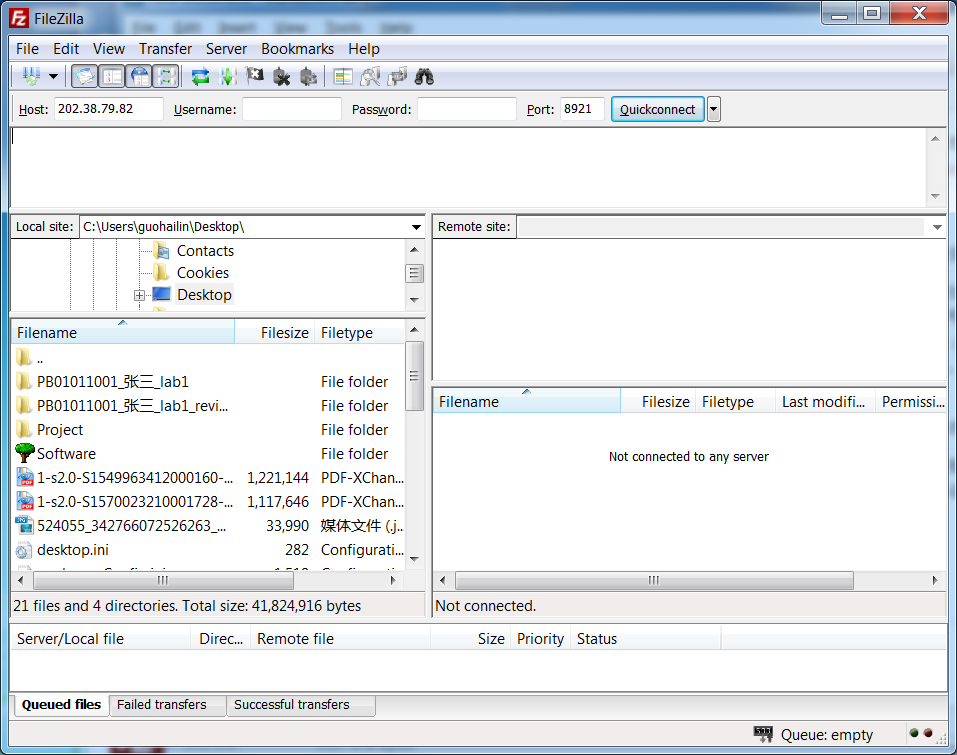Image resolution: width=957 pixels, height=755 pixels.
Task: Toggle synchronized browsing icon
Action: [397, 76]
